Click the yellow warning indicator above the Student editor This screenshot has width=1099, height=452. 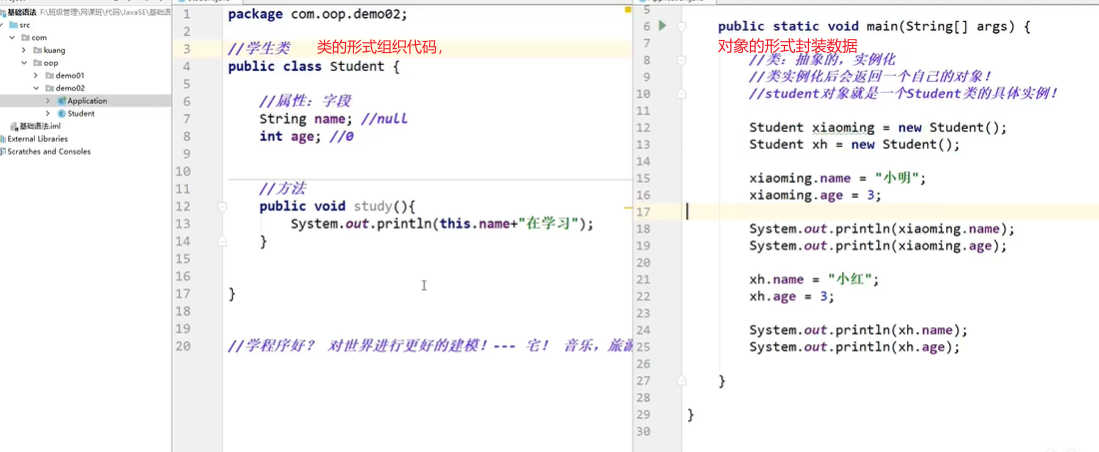click(x=627, y=10)
